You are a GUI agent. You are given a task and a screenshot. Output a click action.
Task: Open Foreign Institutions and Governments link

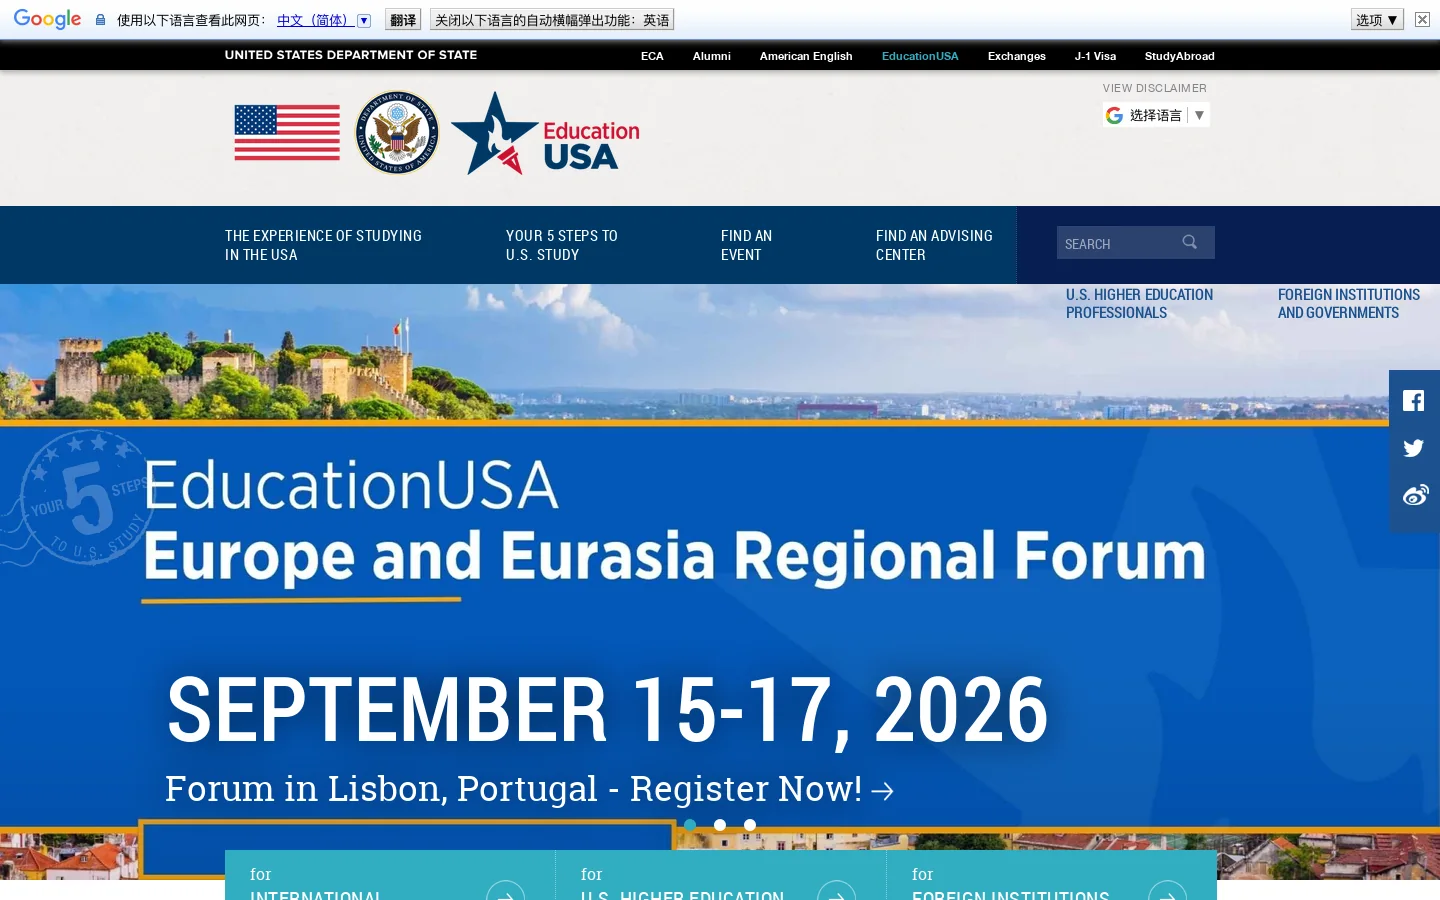point(1348,304)
